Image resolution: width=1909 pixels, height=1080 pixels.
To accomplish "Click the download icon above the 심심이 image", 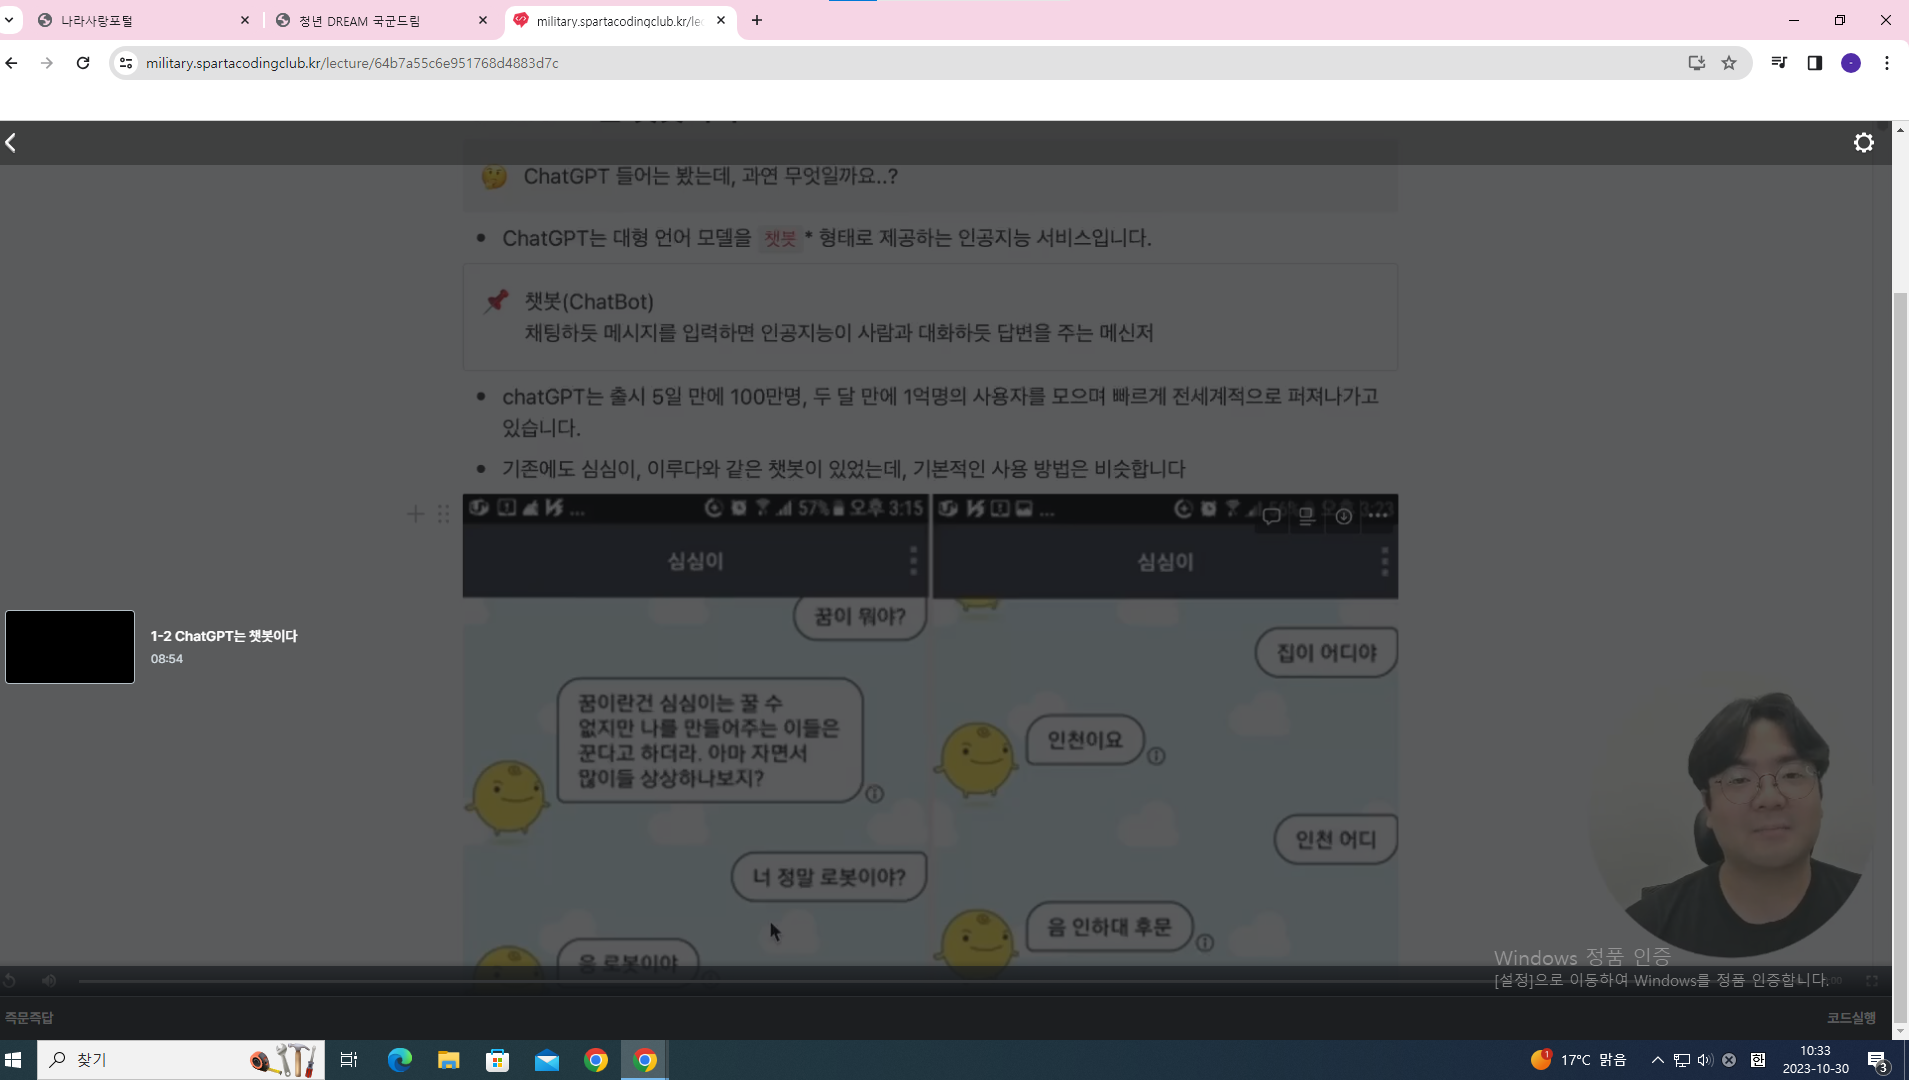I will point(1343,516).
